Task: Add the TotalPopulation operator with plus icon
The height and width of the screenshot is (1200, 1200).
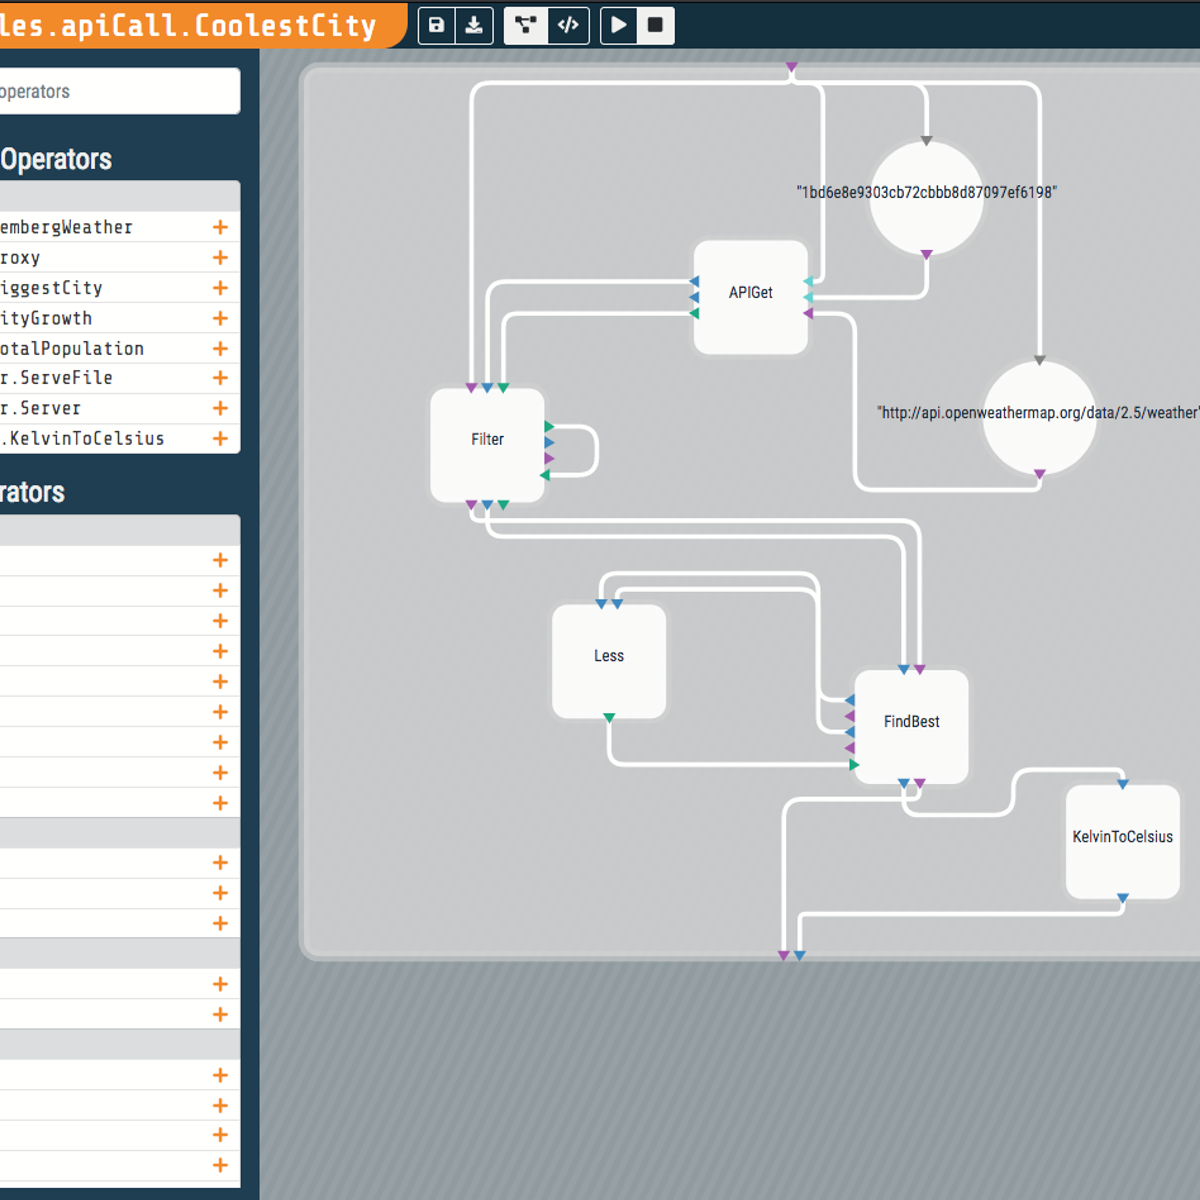Action: [x=220, y=348]
